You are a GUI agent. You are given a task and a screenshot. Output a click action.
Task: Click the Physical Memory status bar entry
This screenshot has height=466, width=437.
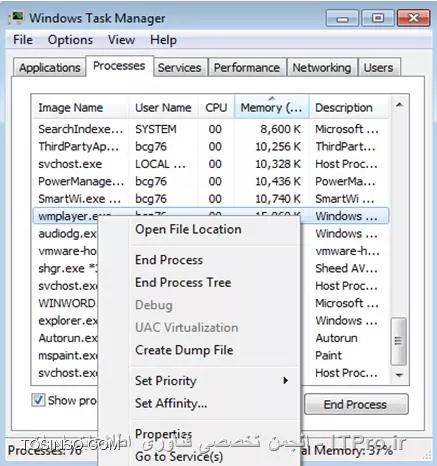(347, 451)
